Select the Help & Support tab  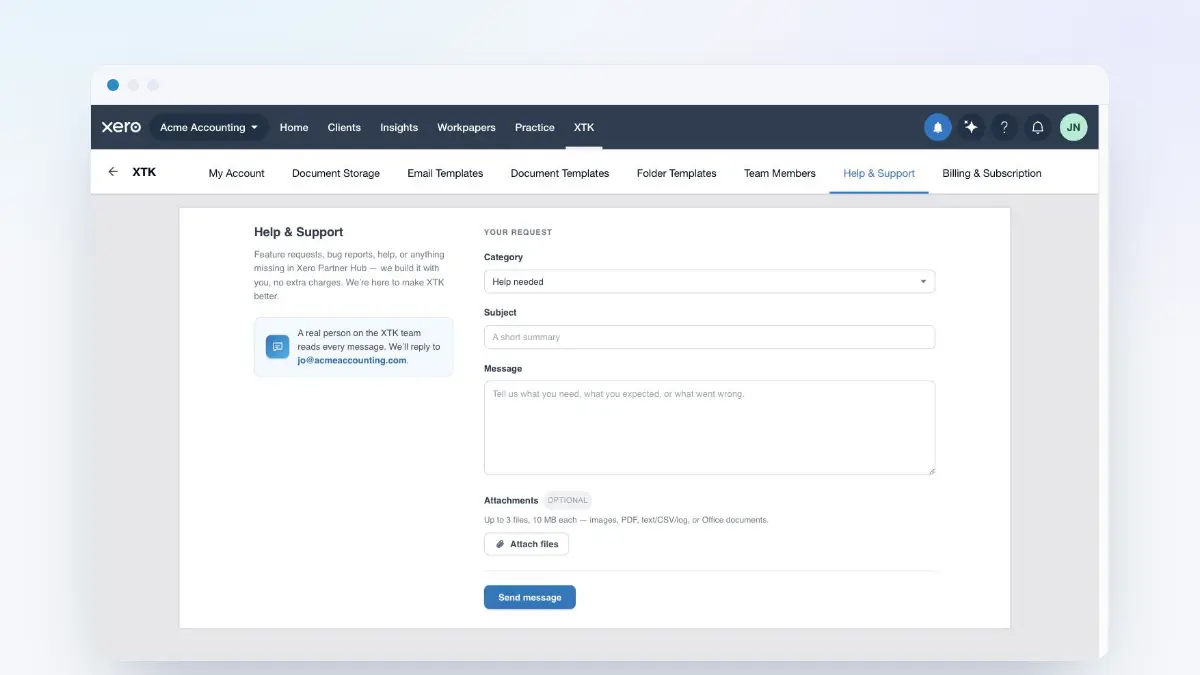click(879, 173)
